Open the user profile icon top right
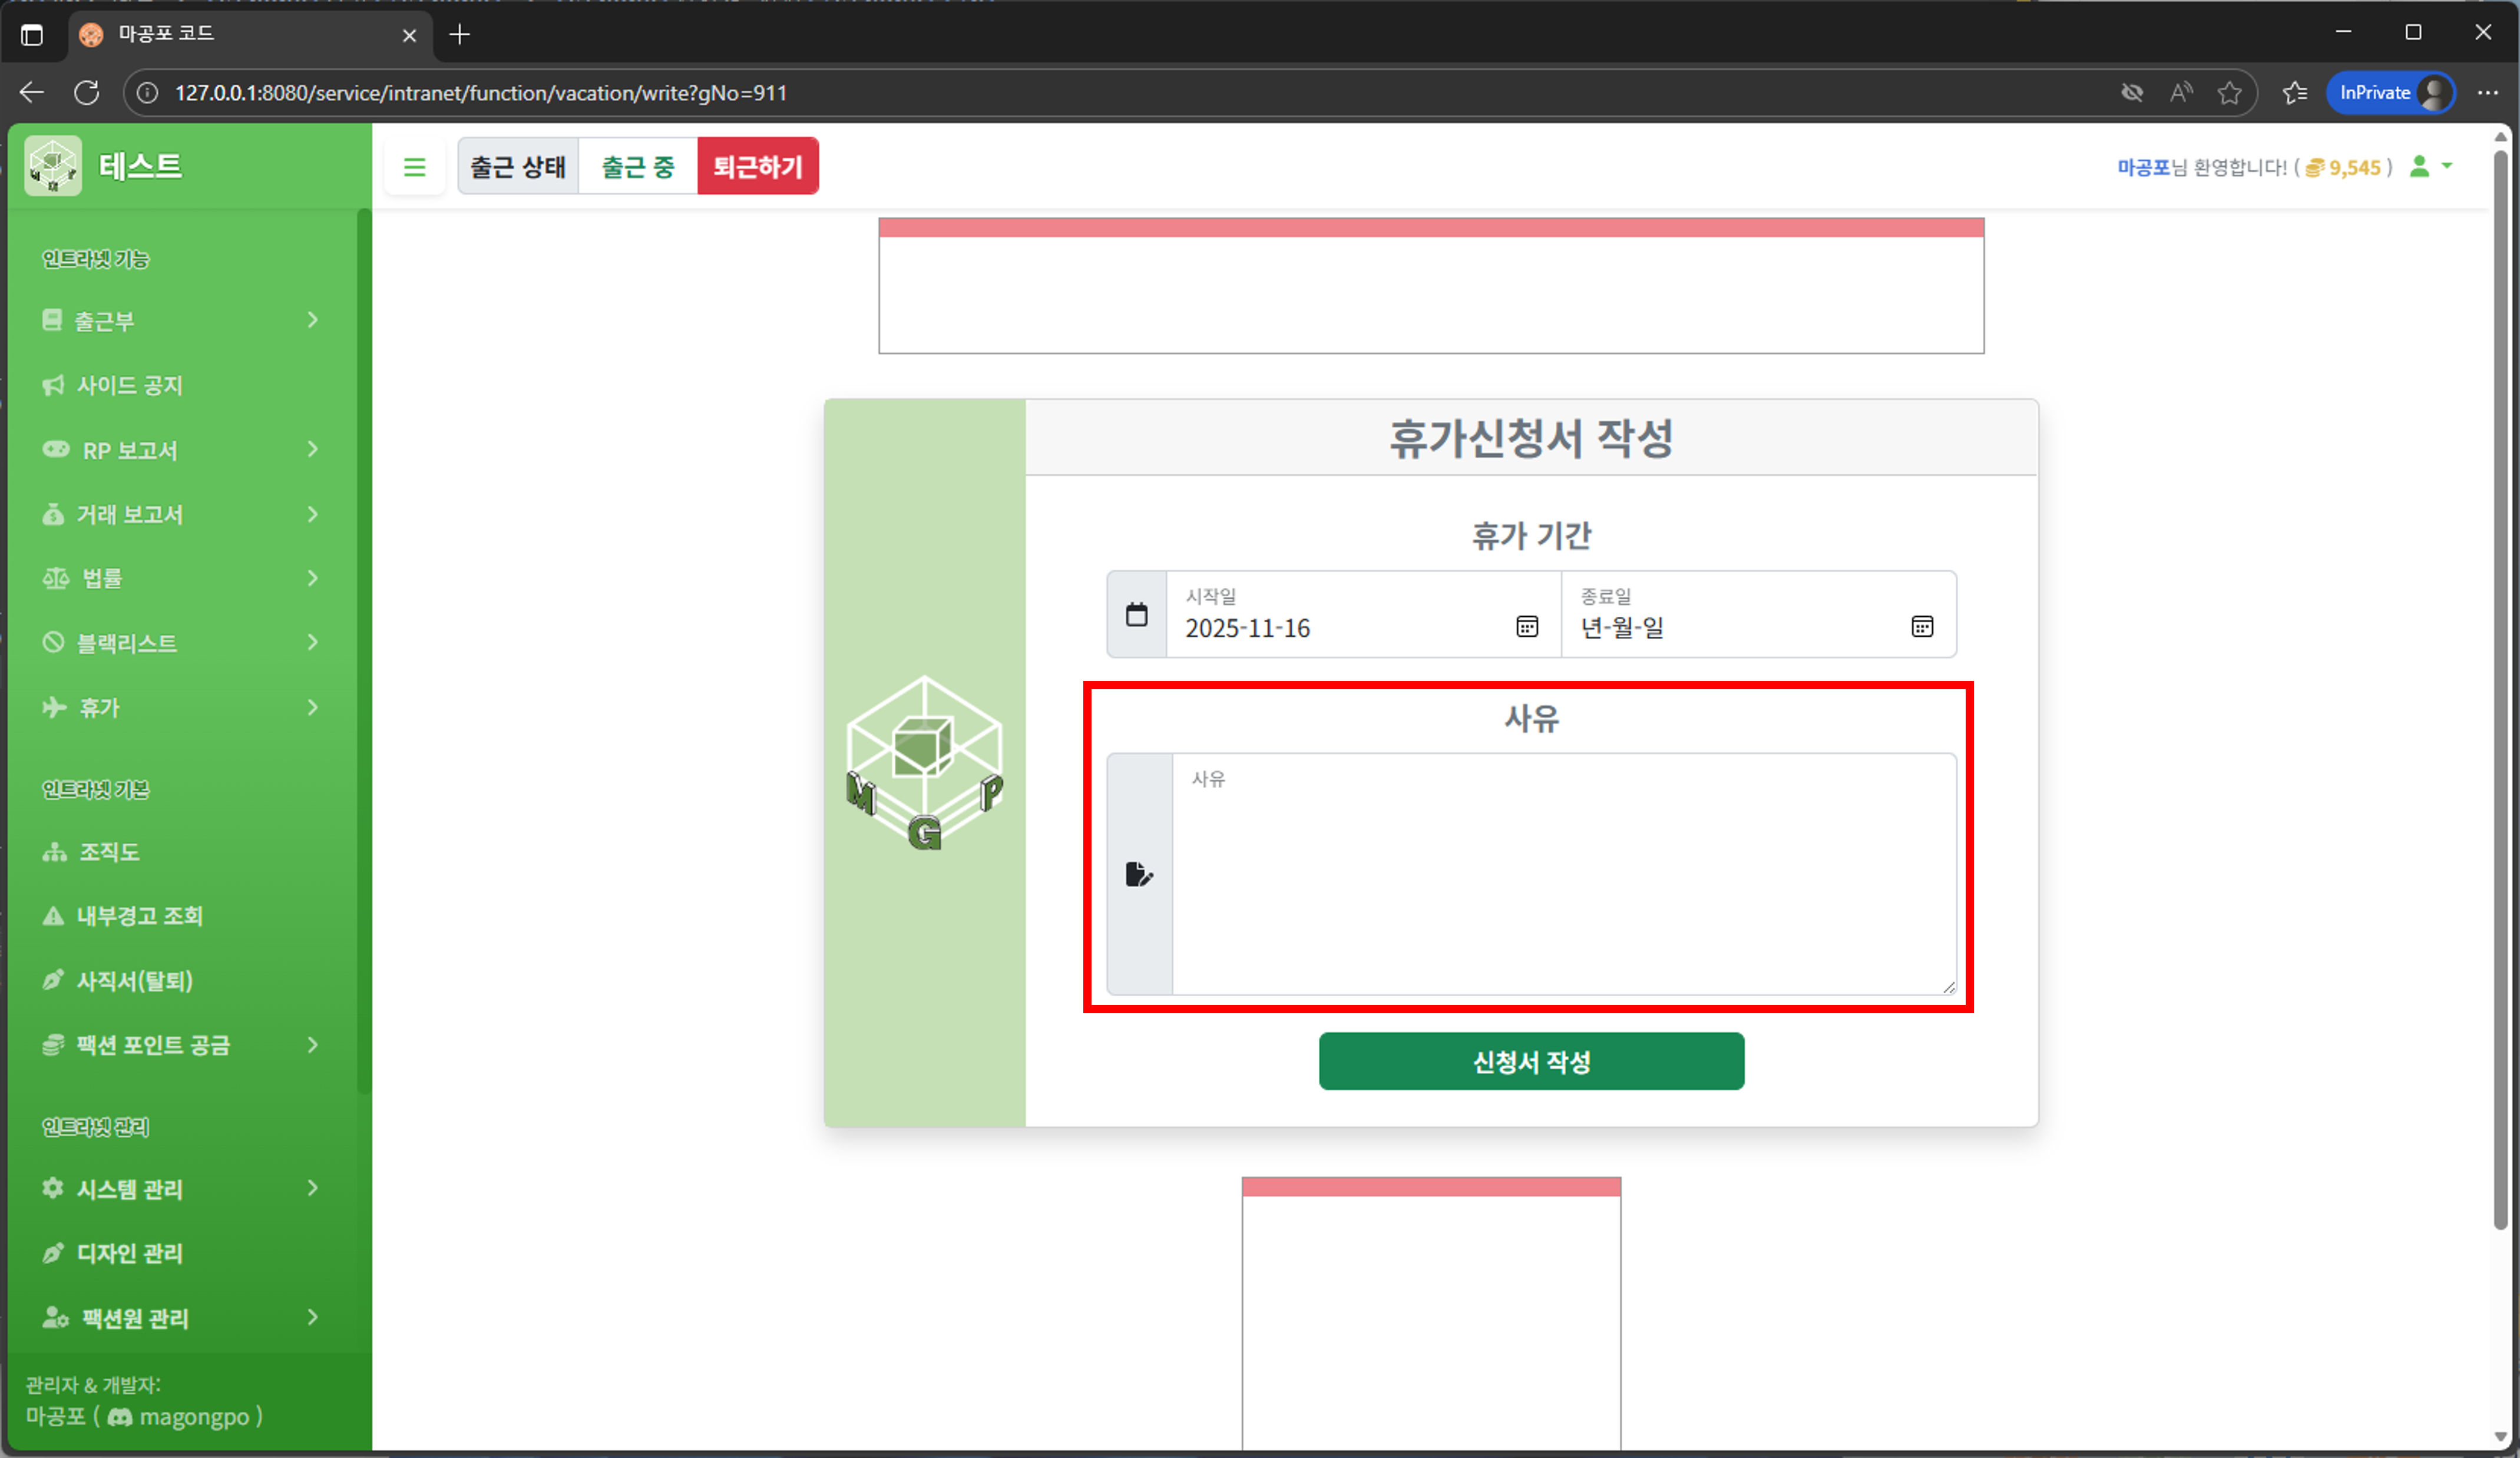Image resolution: width=2520 pixels, height=1458 pixels. coord(2420,167)
